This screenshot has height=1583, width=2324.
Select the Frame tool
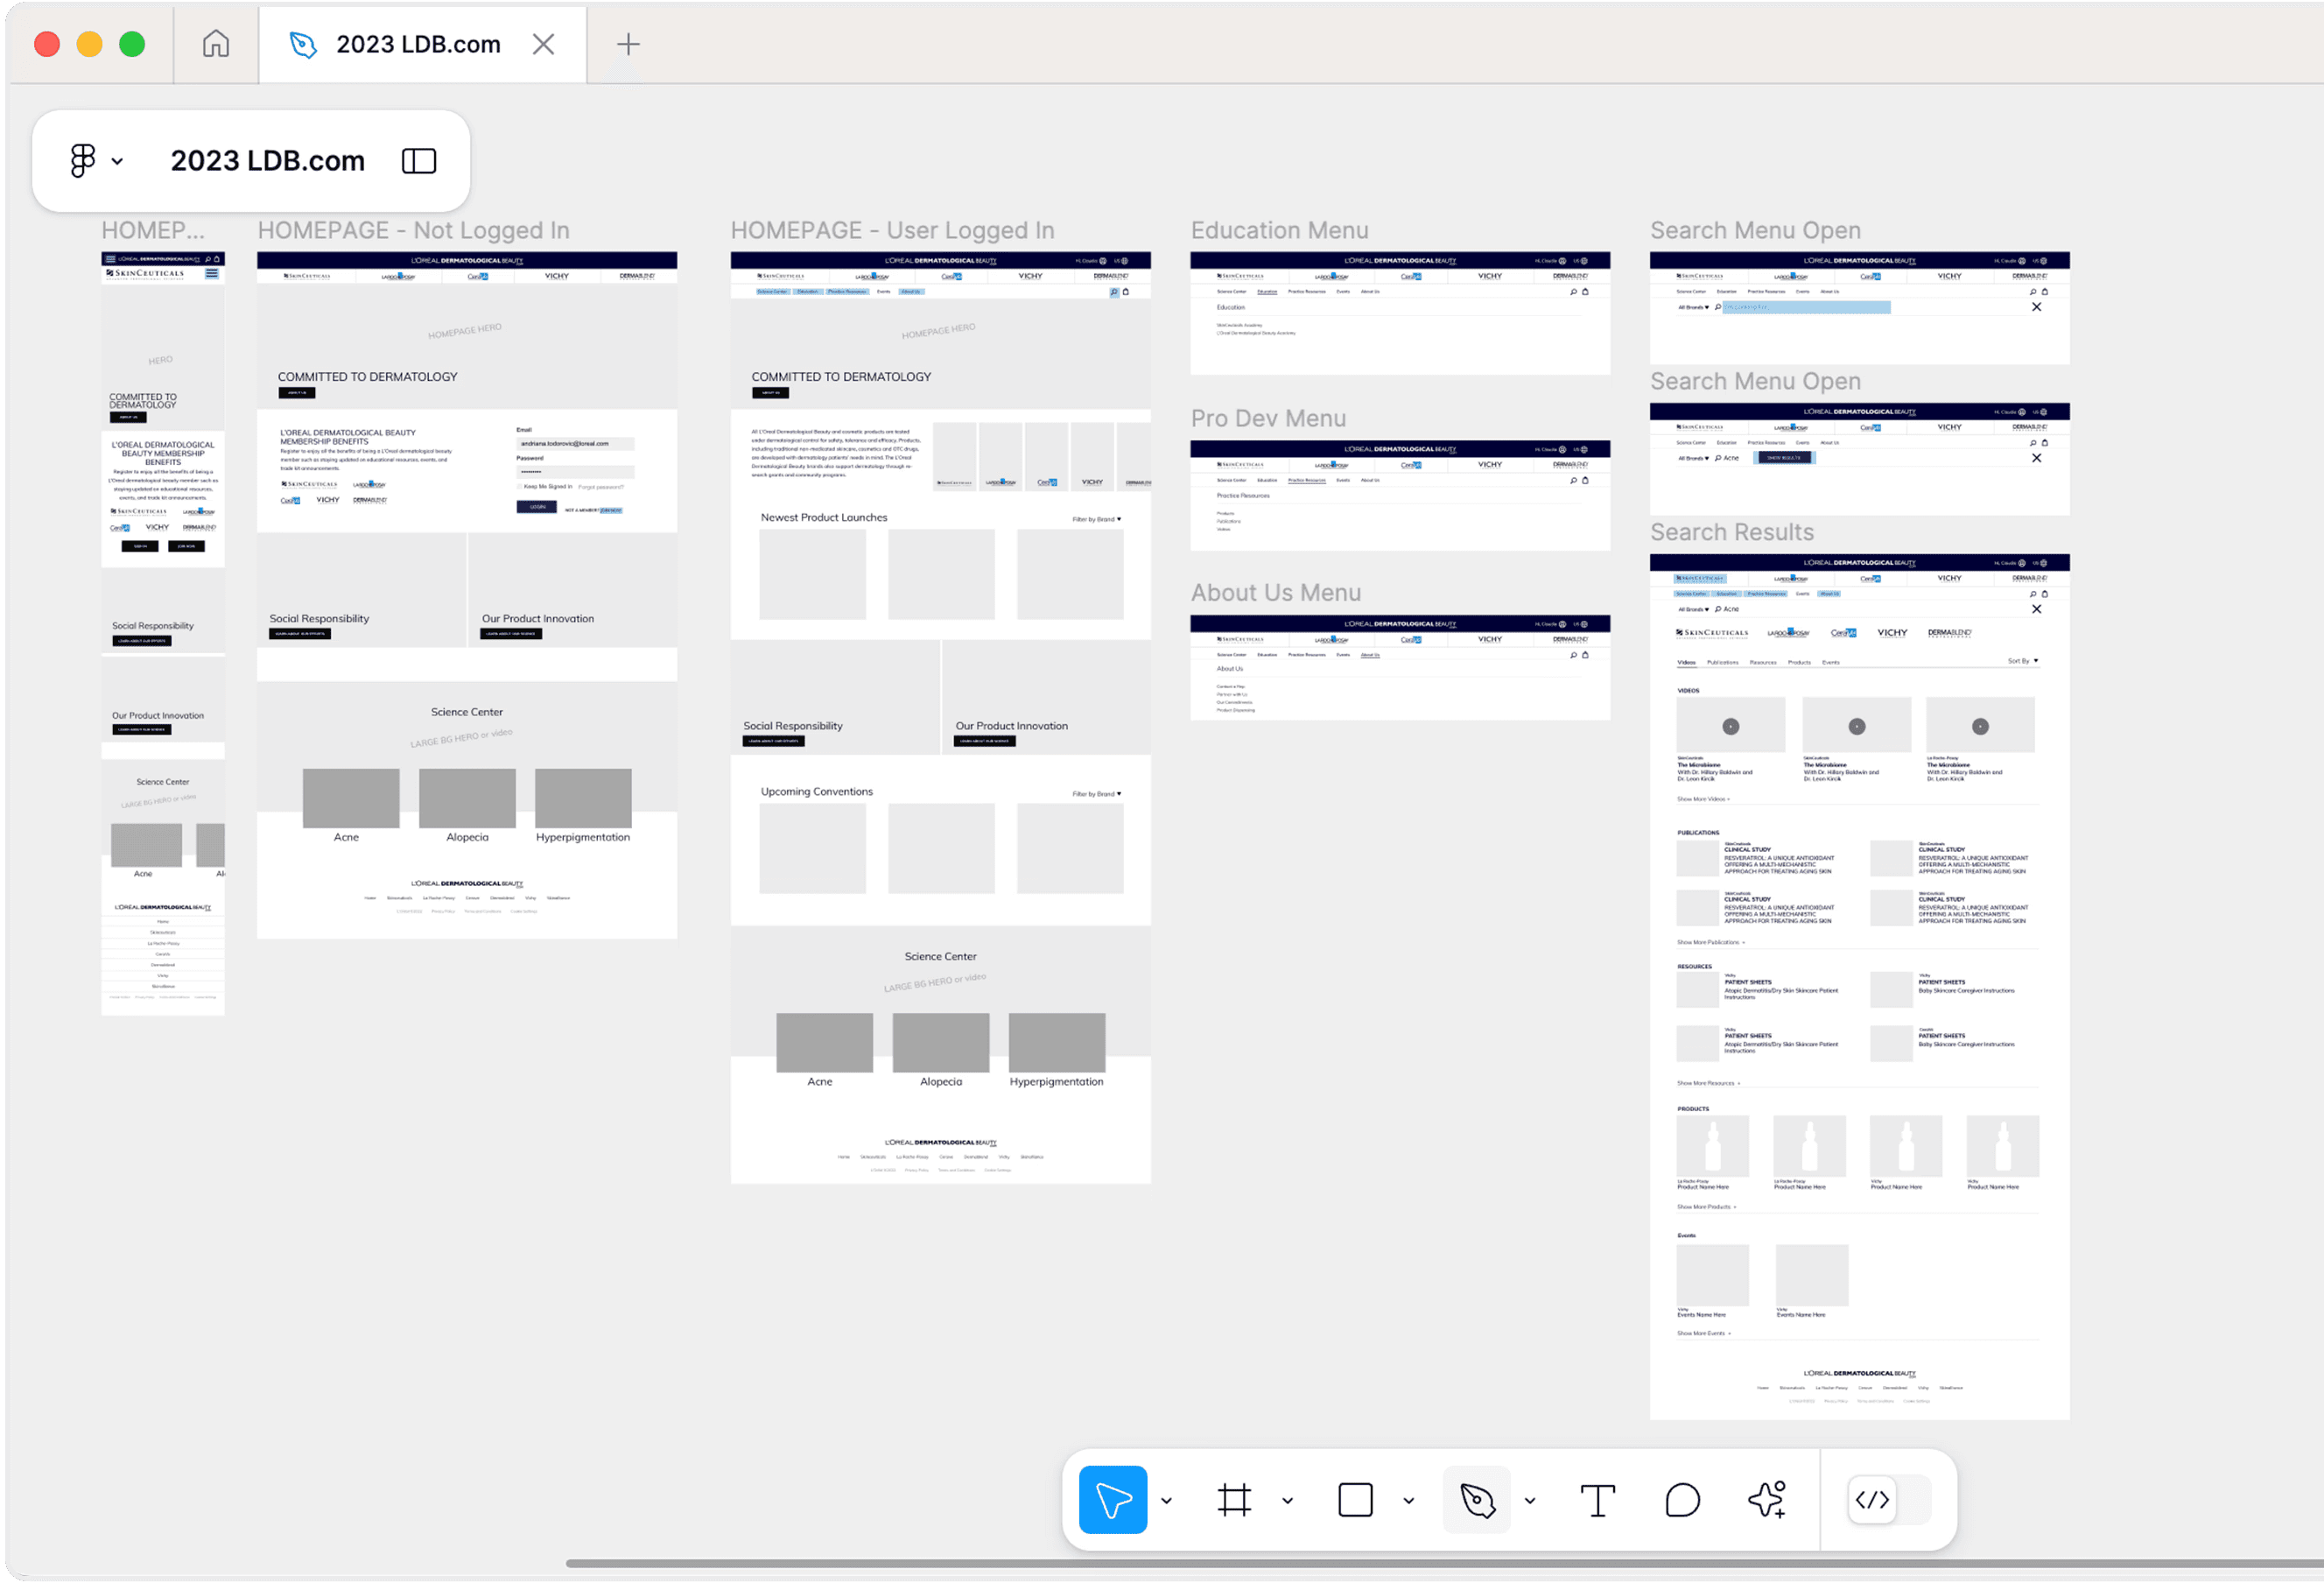coord(1234,1499)
